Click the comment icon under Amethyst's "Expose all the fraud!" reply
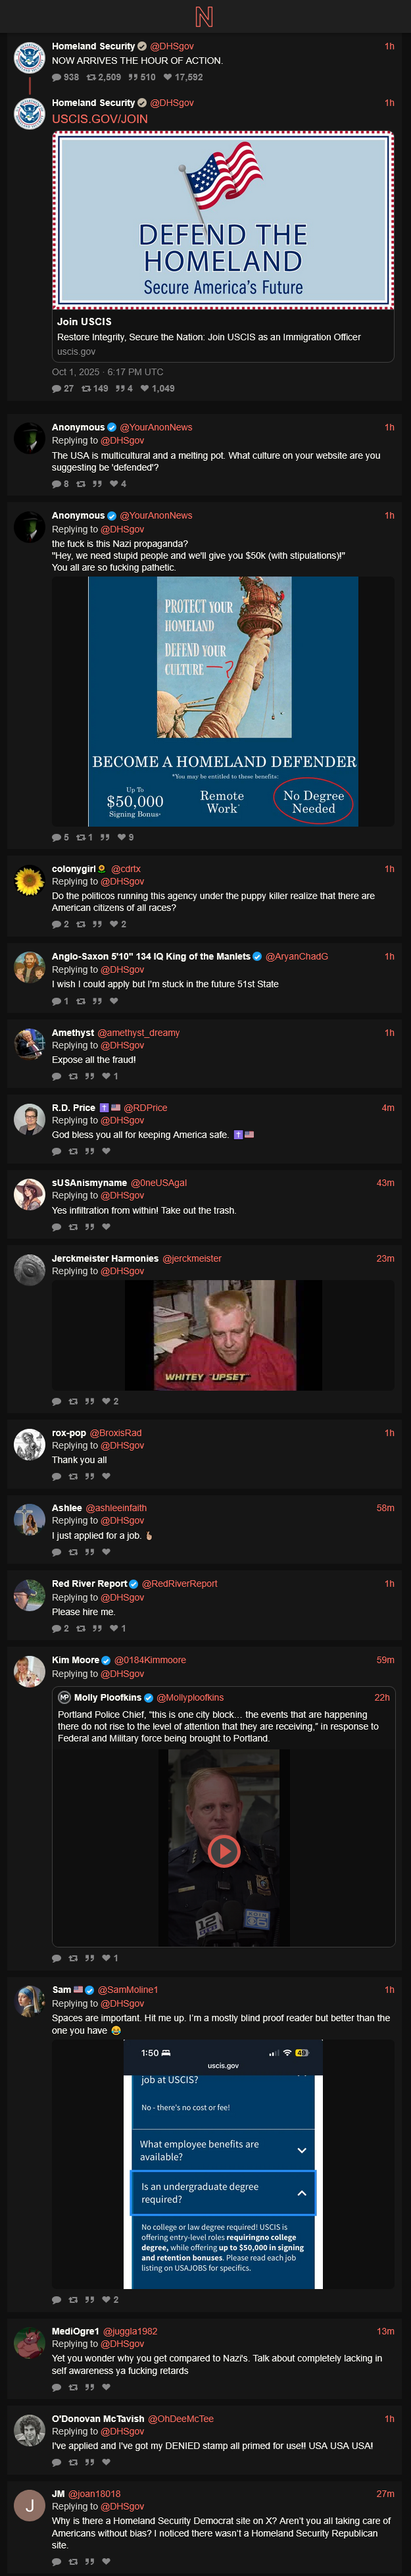The image size is (411, 2576). (x=56, y=1076)
